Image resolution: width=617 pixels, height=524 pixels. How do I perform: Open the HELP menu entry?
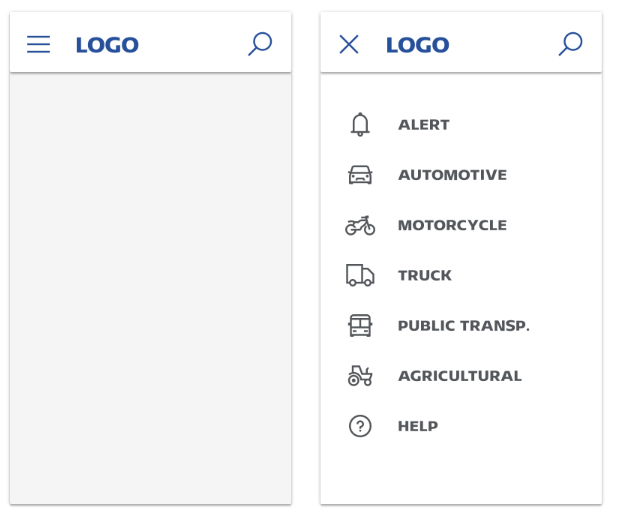418,426
